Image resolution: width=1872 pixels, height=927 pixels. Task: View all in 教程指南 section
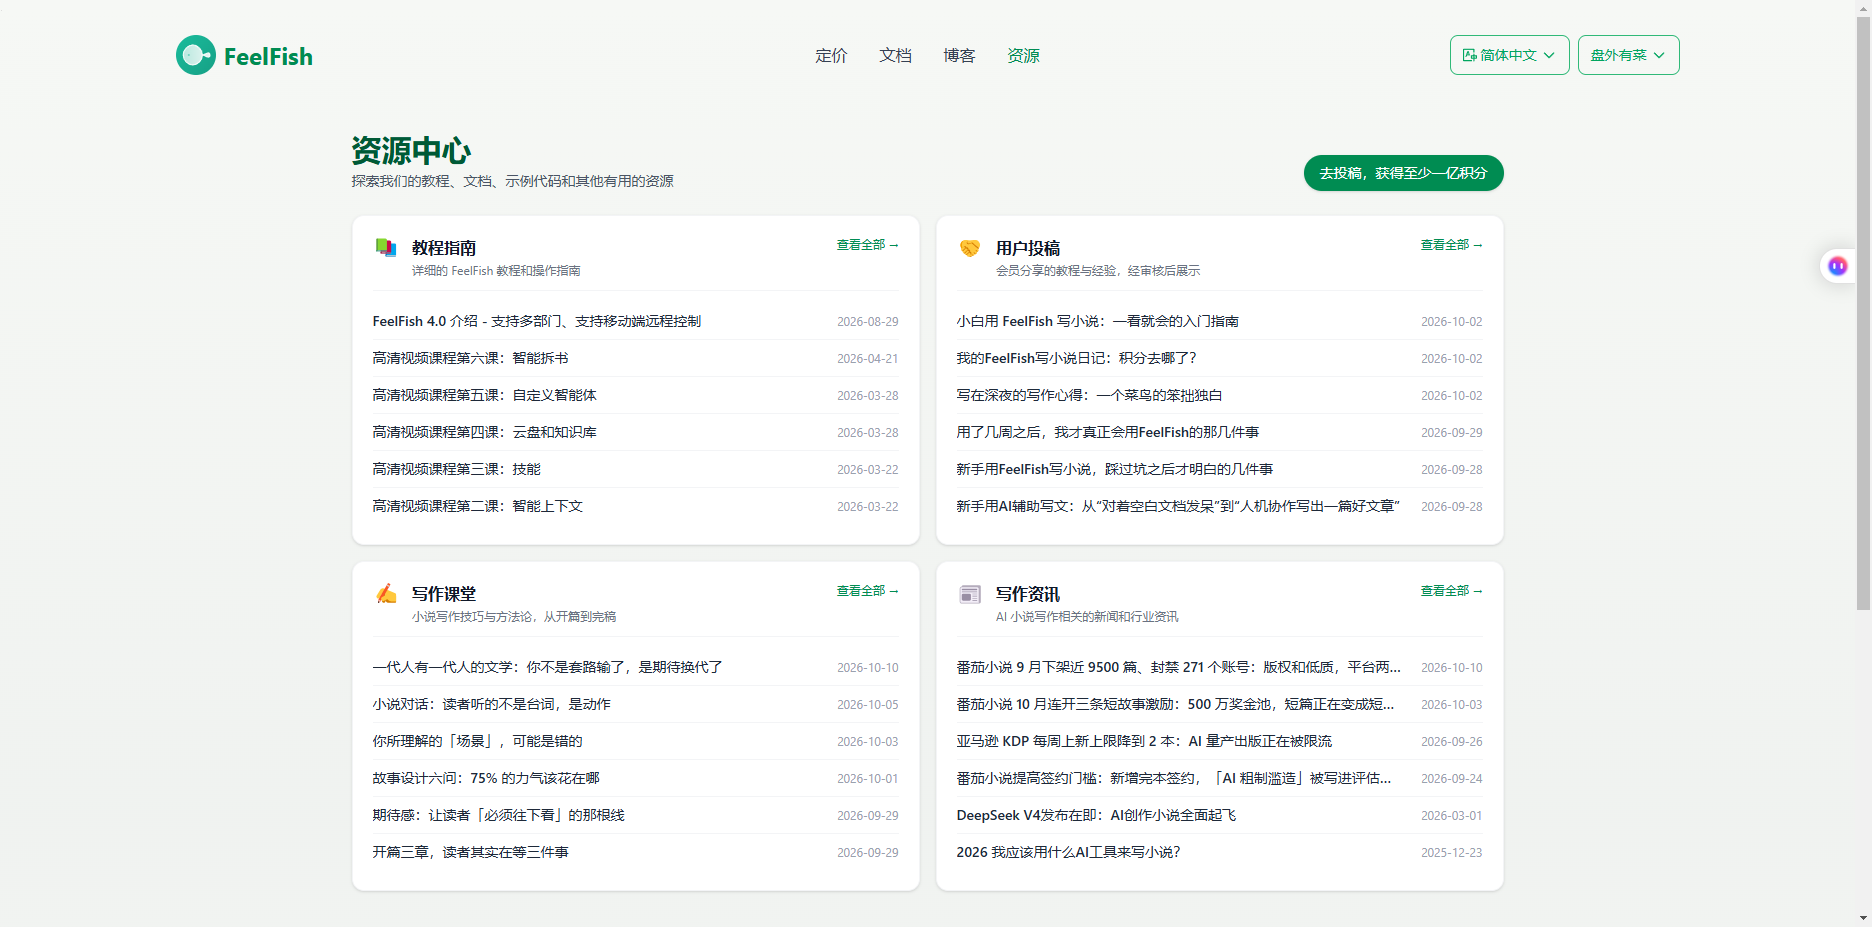pos(867,245)
